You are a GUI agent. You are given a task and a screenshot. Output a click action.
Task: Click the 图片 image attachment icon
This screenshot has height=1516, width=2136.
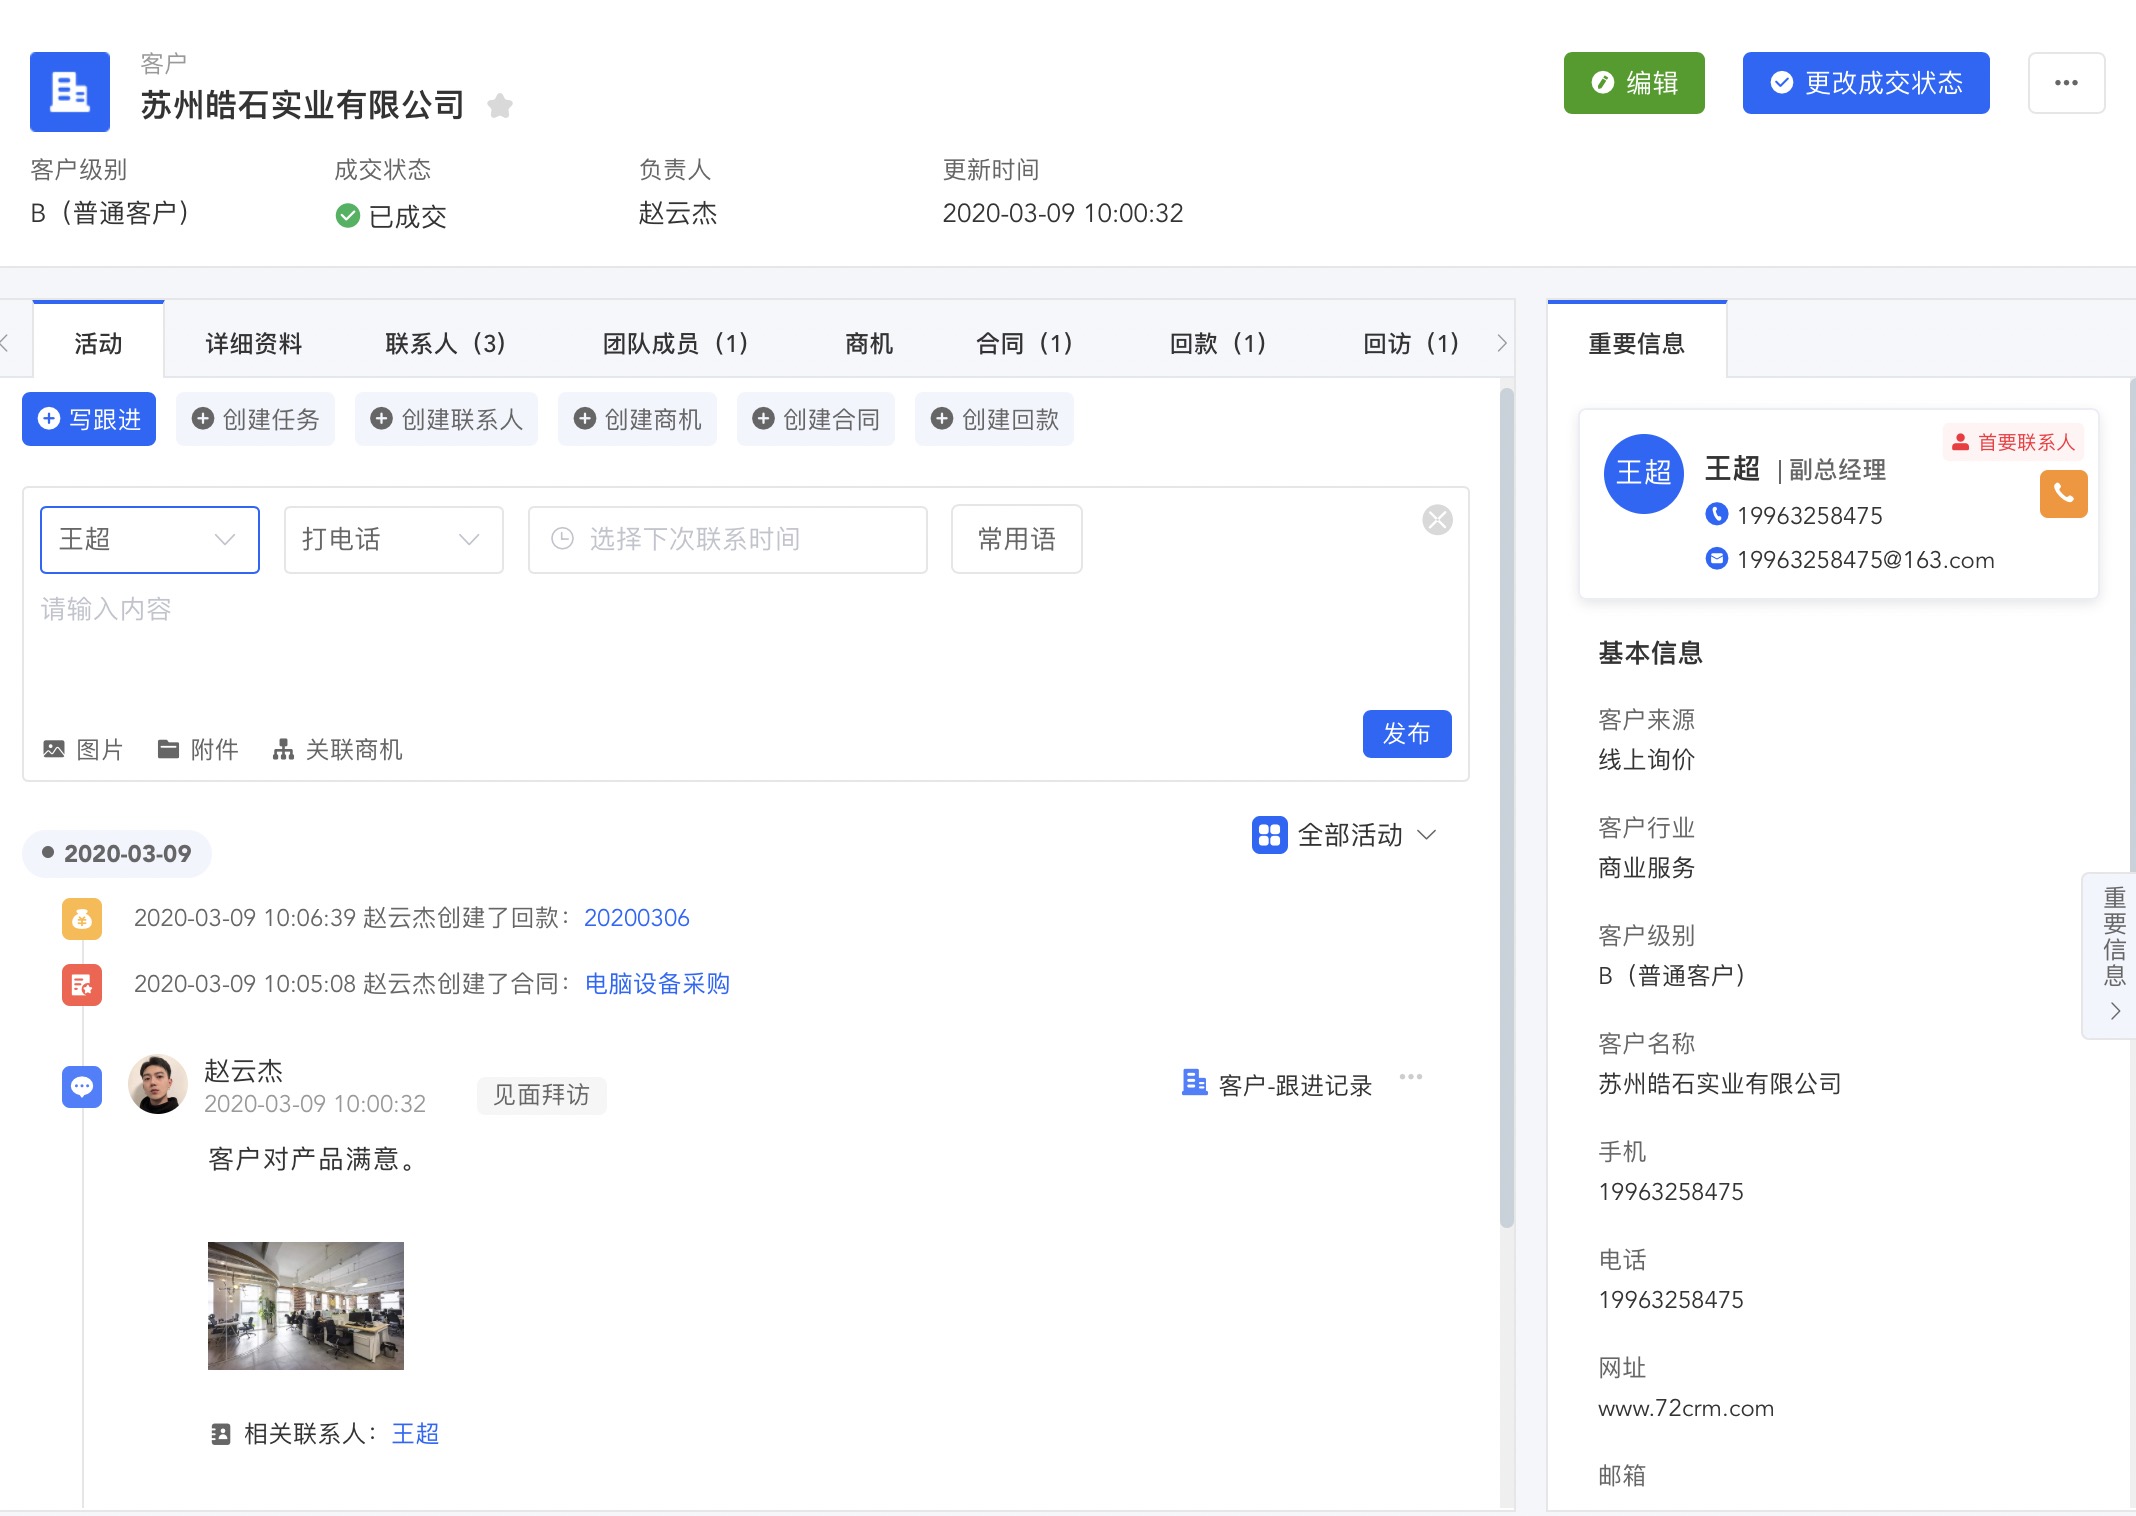pos(54,749)
